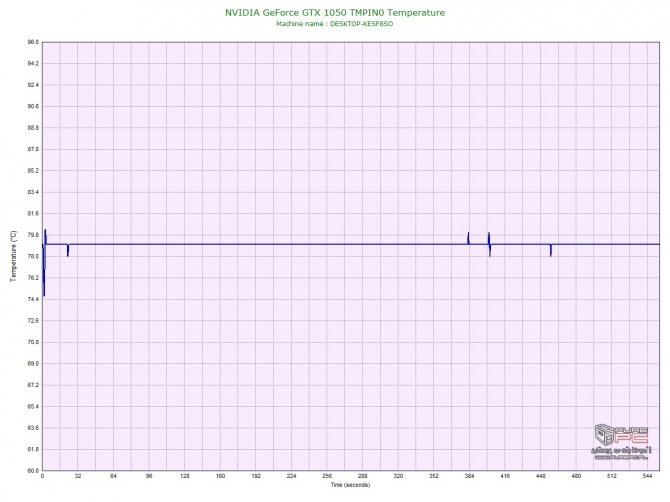
Task: Click the 320 tick on the time axis
Action: click(x=398, y=476)
